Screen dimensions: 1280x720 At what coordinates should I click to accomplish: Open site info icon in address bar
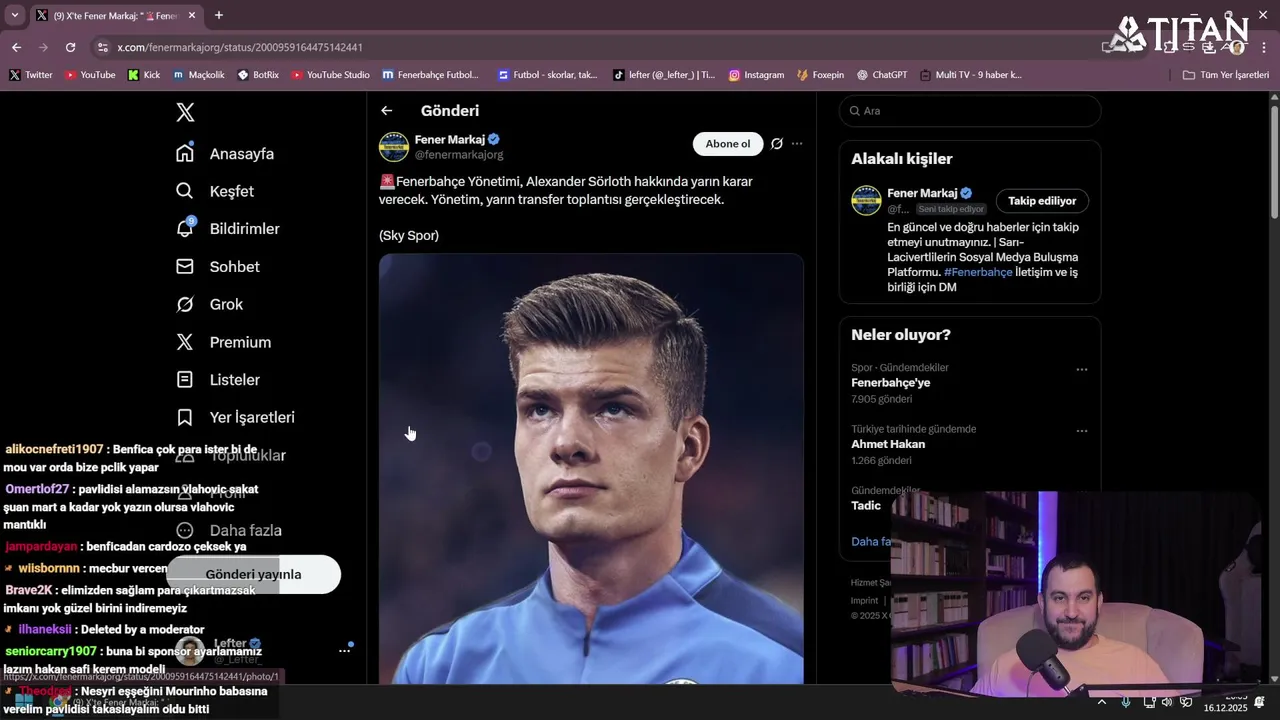(102, 47)
